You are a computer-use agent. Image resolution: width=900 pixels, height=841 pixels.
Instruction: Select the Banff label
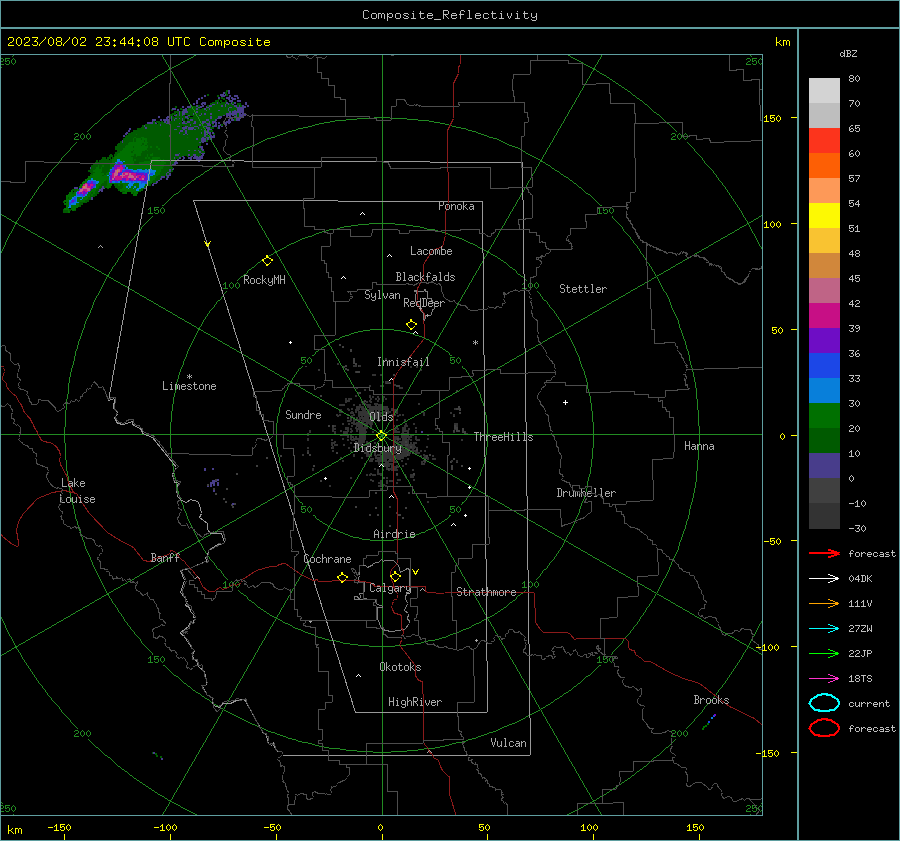tap(165, 557)
